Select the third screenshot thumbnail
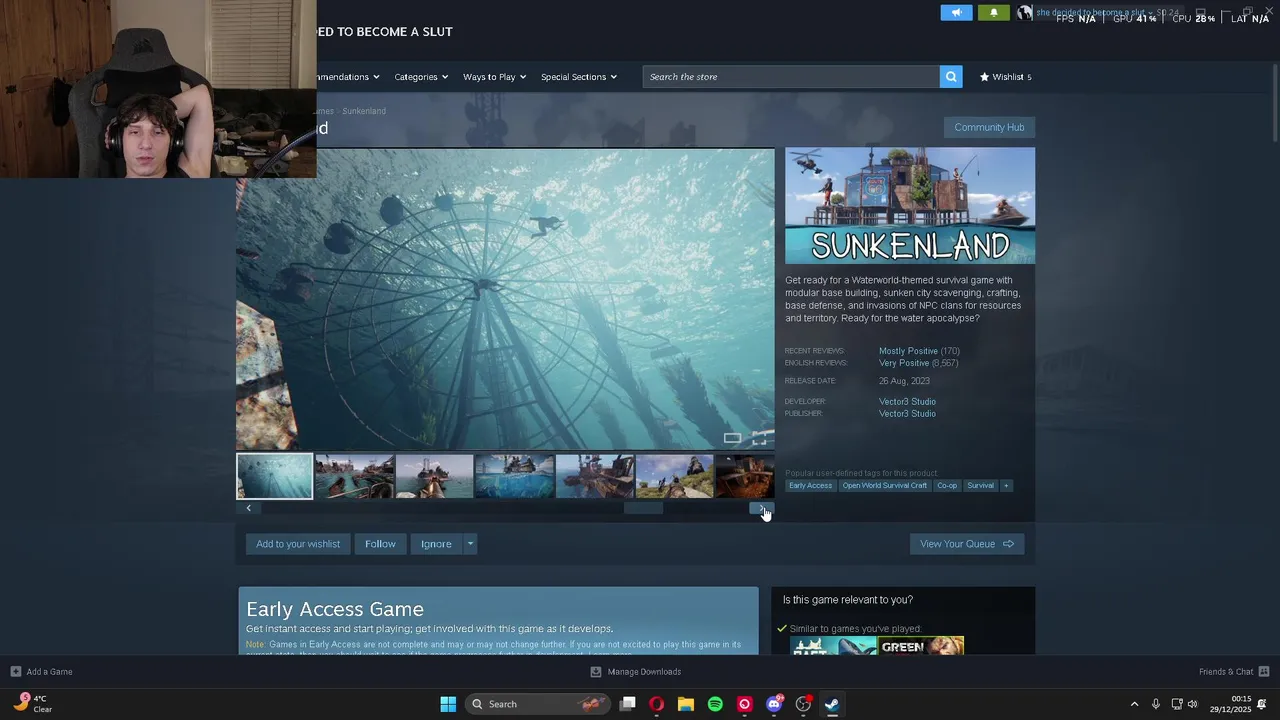Screen dimensions: 1280x720 click(x=434, y=476)
